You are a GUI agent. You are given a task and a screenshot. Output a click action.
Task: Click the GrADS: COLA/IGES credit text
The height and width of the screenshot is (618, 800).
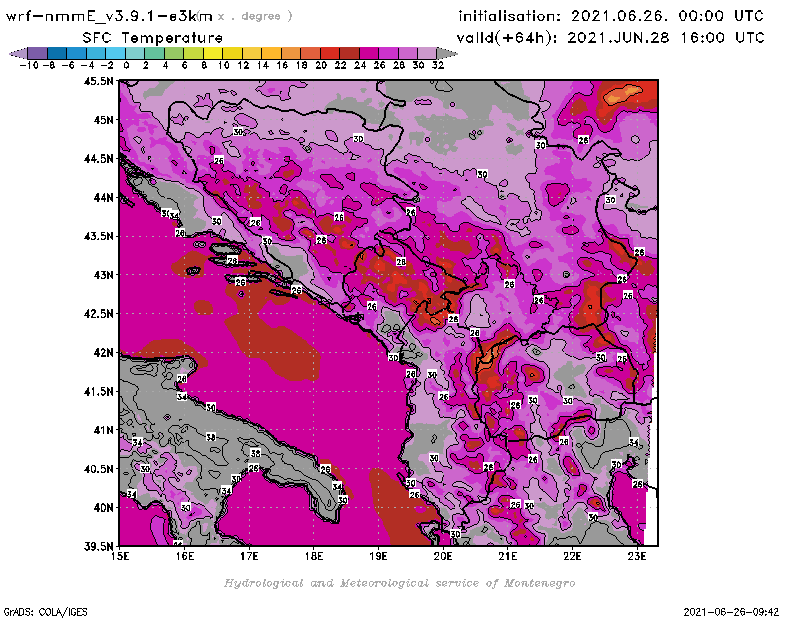46,612
